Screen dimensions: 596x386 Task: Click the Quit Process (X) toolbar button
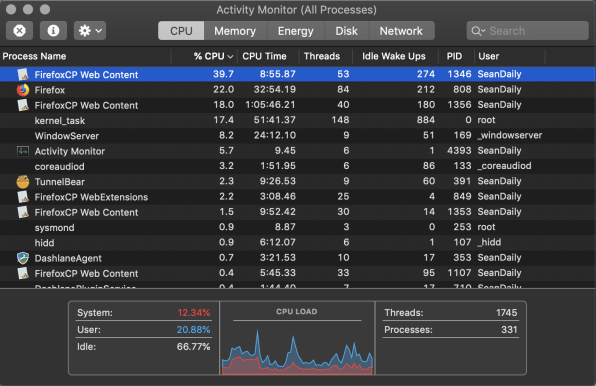(x=19, y=30)
